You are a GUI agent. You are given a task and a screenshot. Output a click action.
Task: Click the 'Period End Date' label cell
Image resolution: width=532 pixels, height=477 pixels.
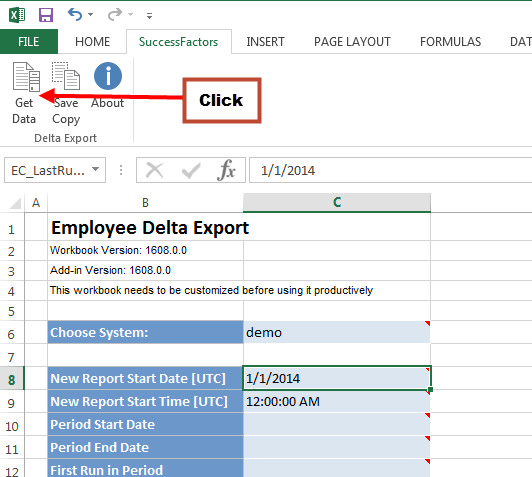pyautogui.click(x=146, y=447)
